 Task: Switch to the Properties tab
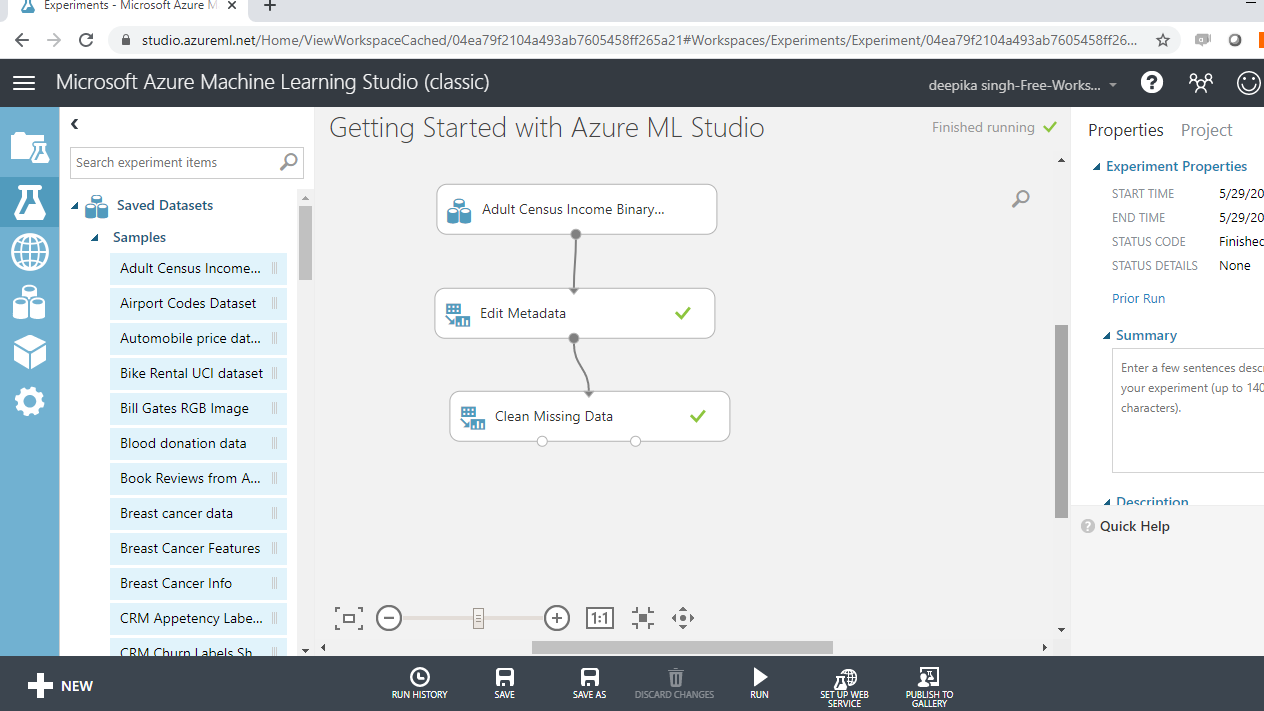[x=1126, y=130]
